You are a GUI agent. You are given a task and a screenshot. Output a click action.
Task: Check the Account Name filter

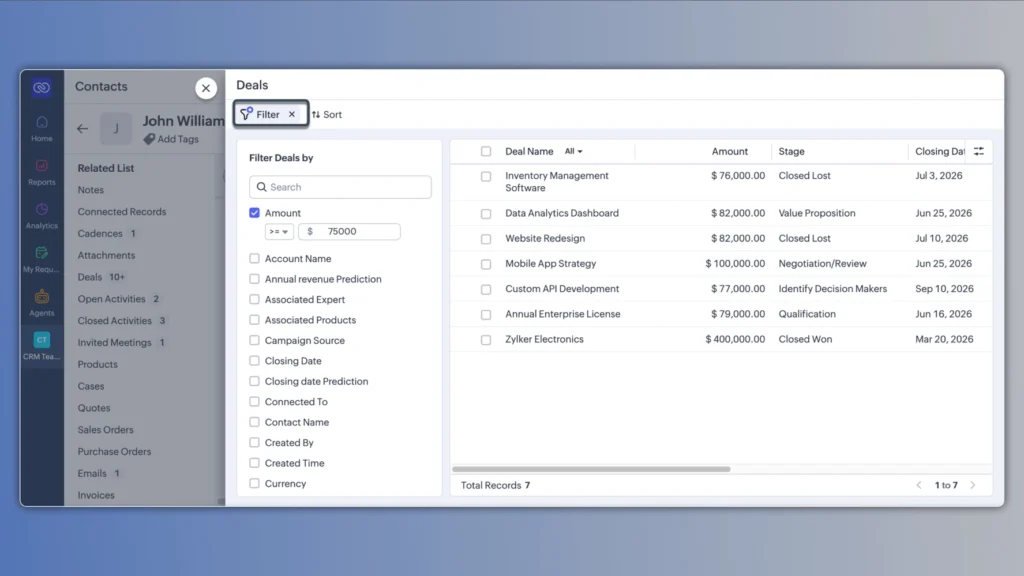click(x=255, y=259)
